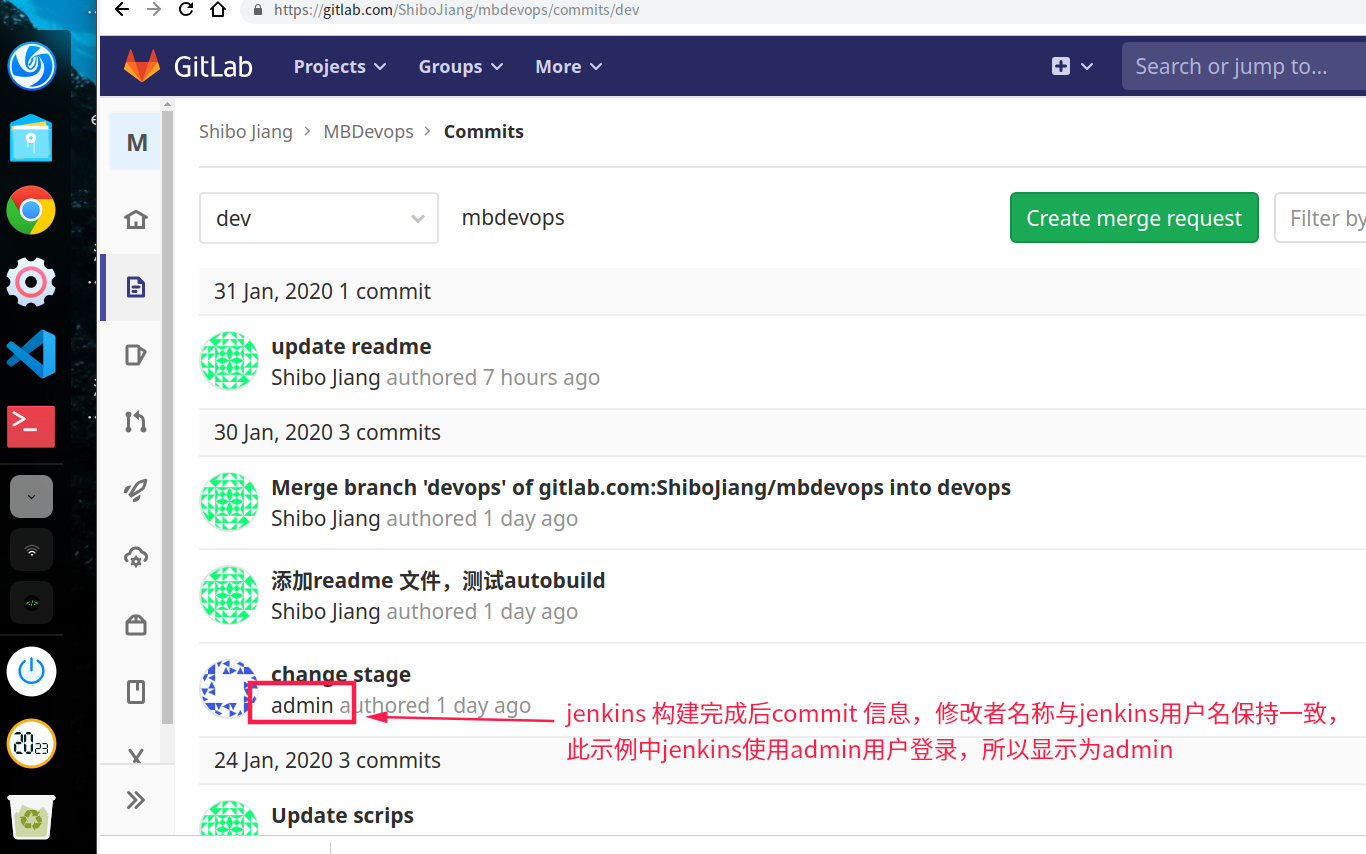This screenshot has width=1366, height=854.
Task: Click the green code-brackets tray icon
Action: click(31, 603)
